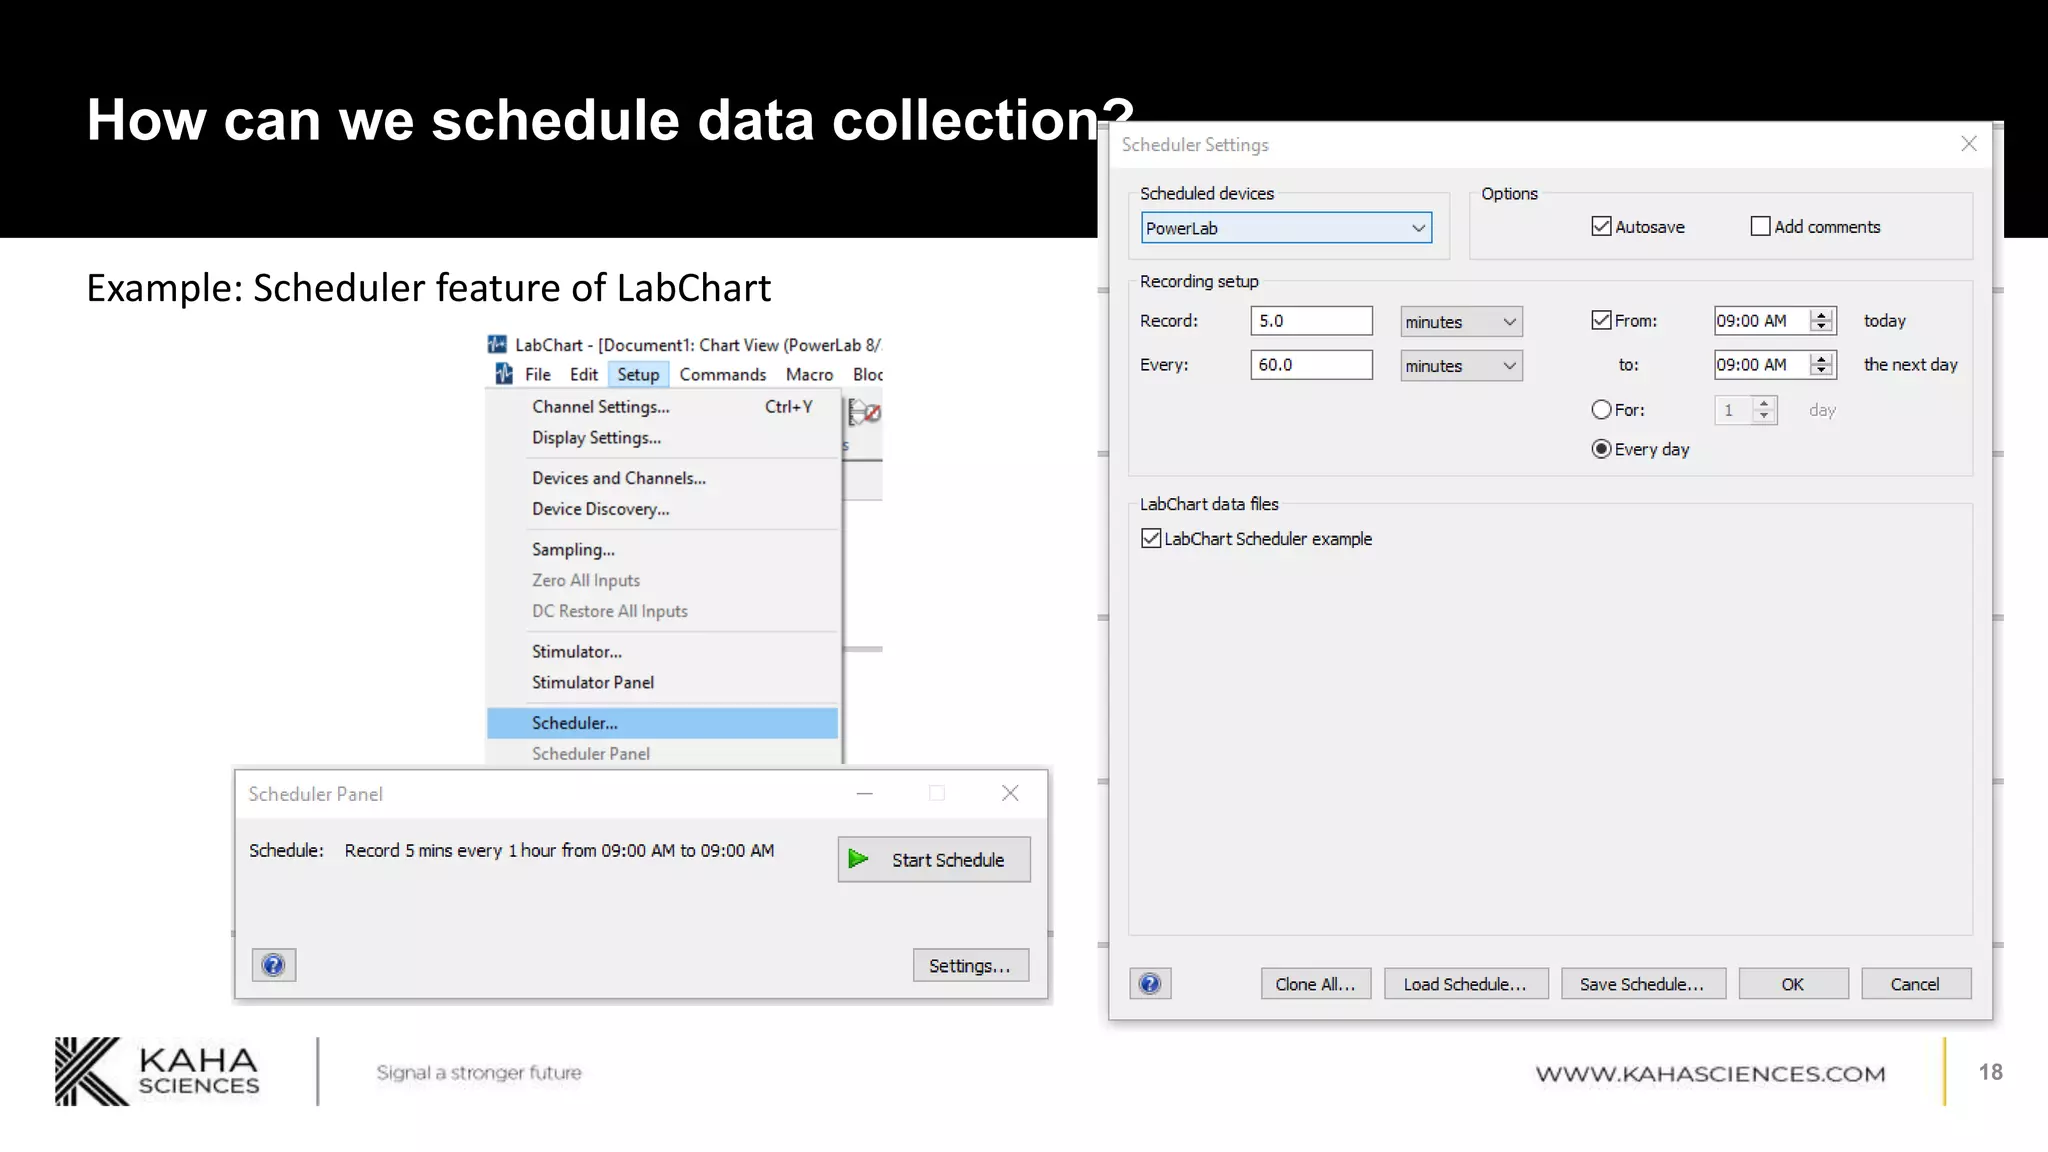The width and height of the screenshot is (2048, 1152).
Task: Click Start Schedule button
Action: pos(934,859)
